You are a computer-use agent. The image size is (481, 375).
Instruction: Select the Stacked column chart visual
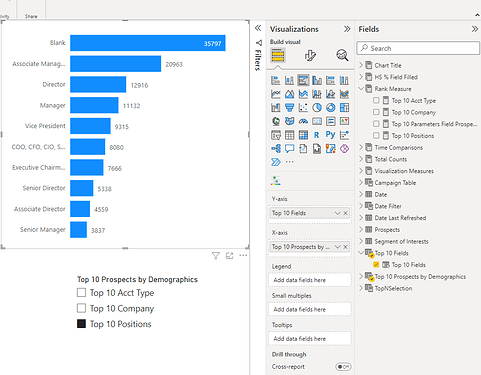point(289,80)
